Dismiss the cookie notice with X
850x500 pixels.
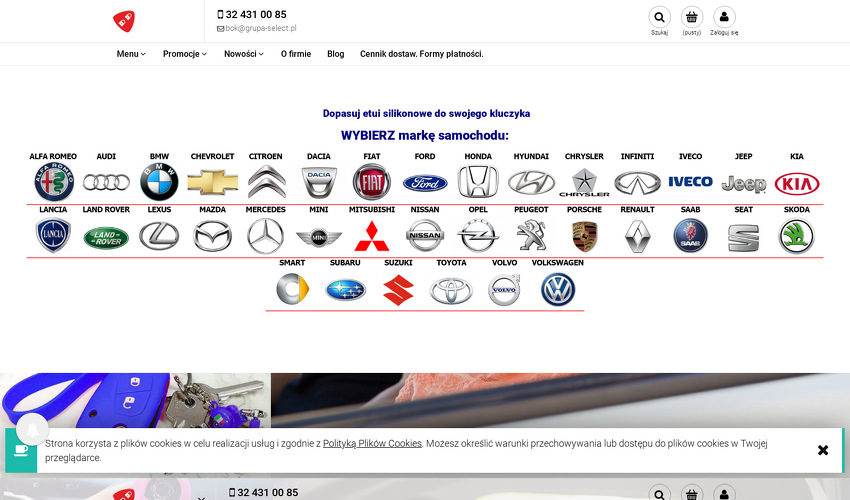pyautogui.click(x=823, y=450)
